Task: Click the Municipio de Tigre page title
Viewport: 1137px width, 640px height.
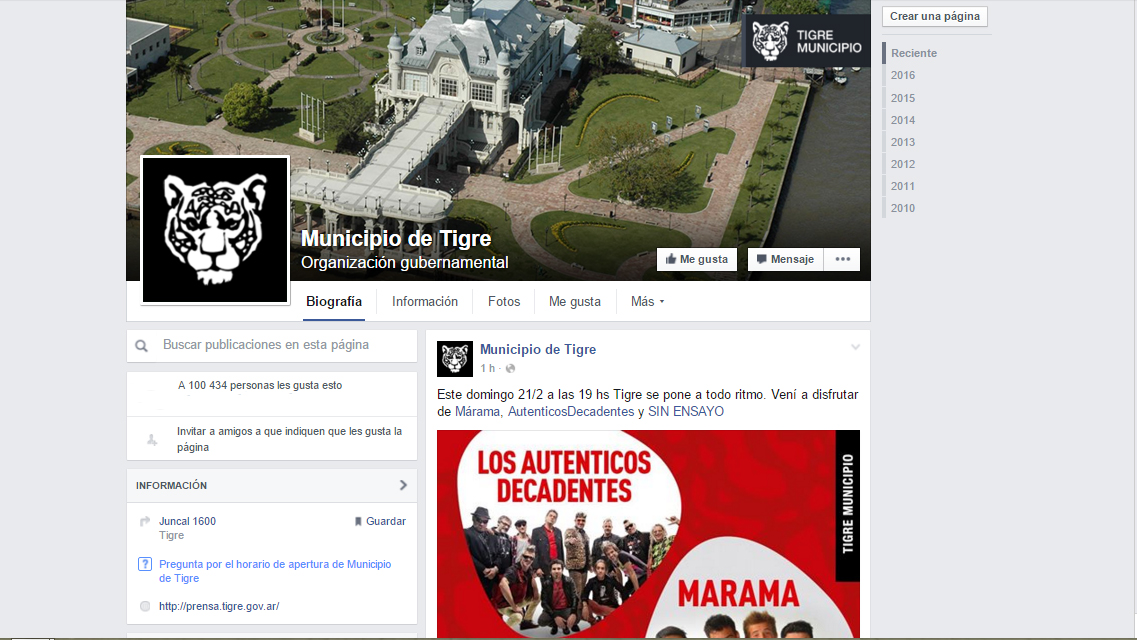Action: (x=396, y=238)
